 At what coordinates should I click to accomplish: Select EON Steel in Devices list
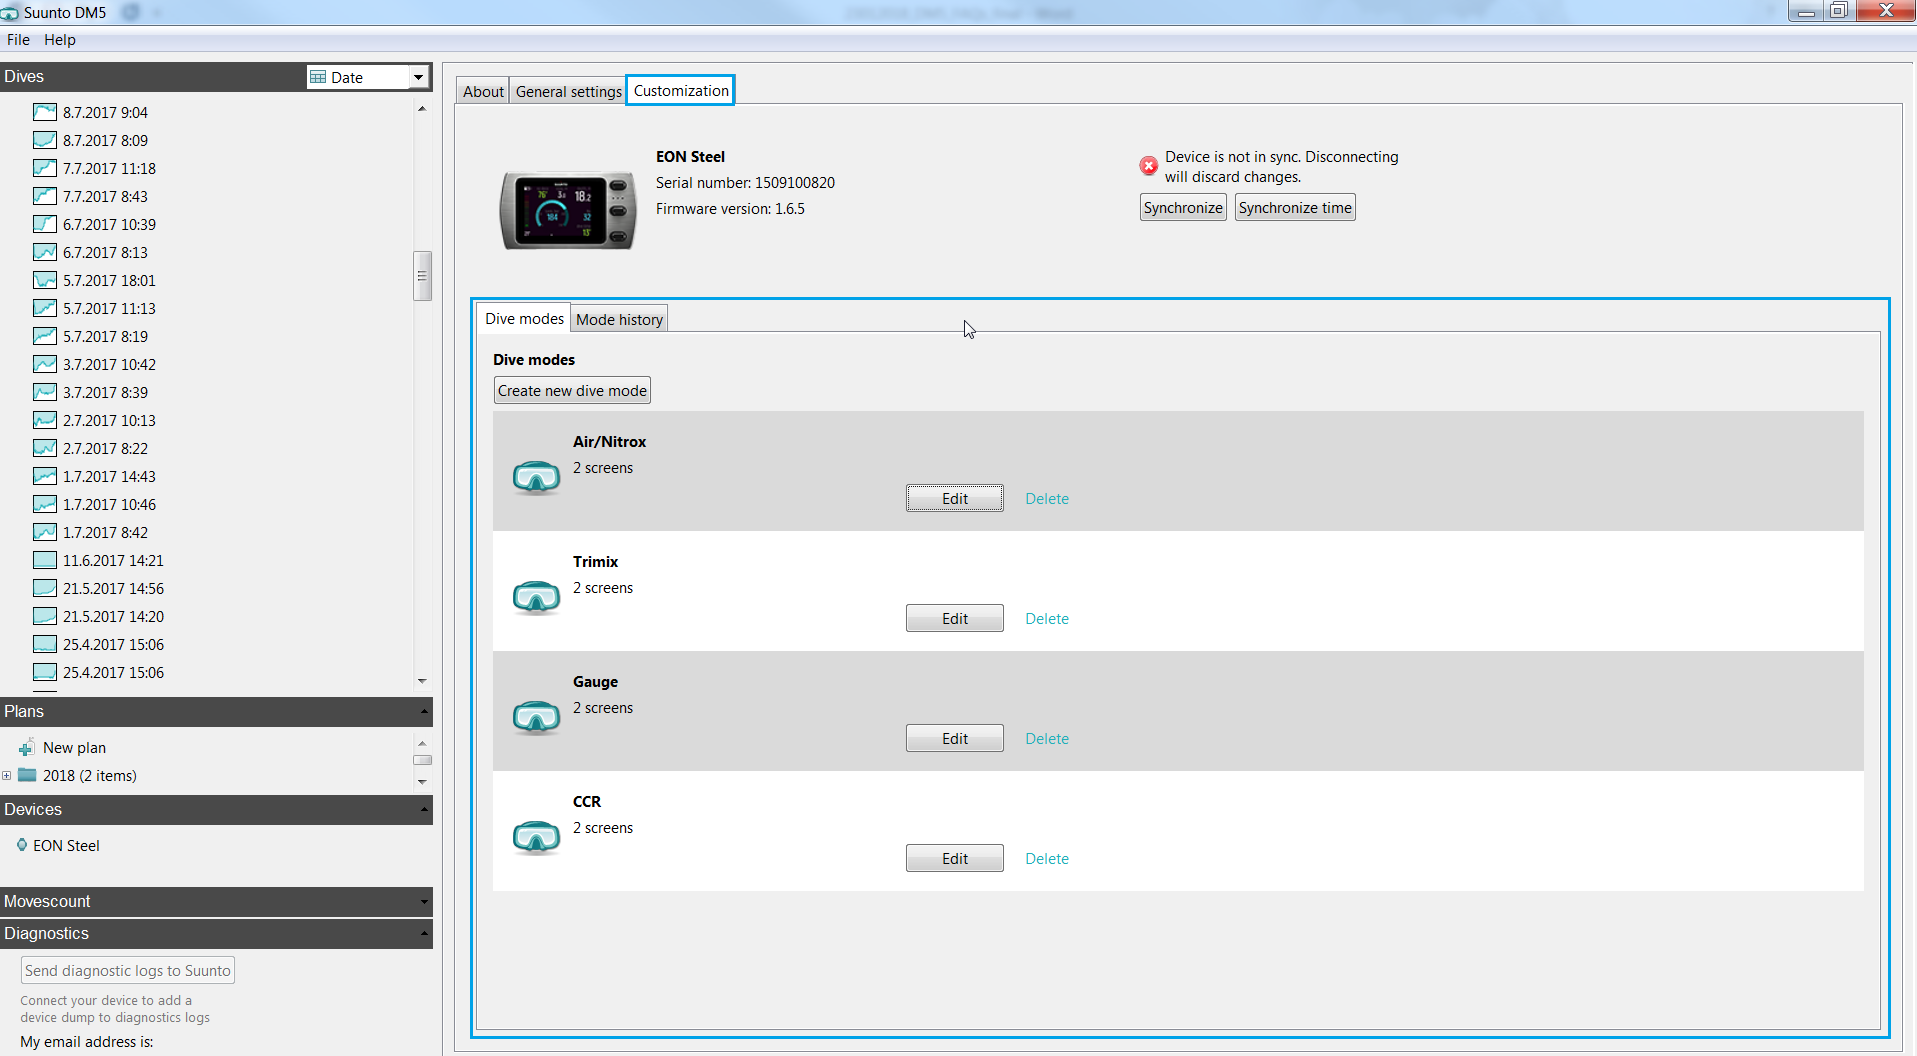[x=66, y=845]
